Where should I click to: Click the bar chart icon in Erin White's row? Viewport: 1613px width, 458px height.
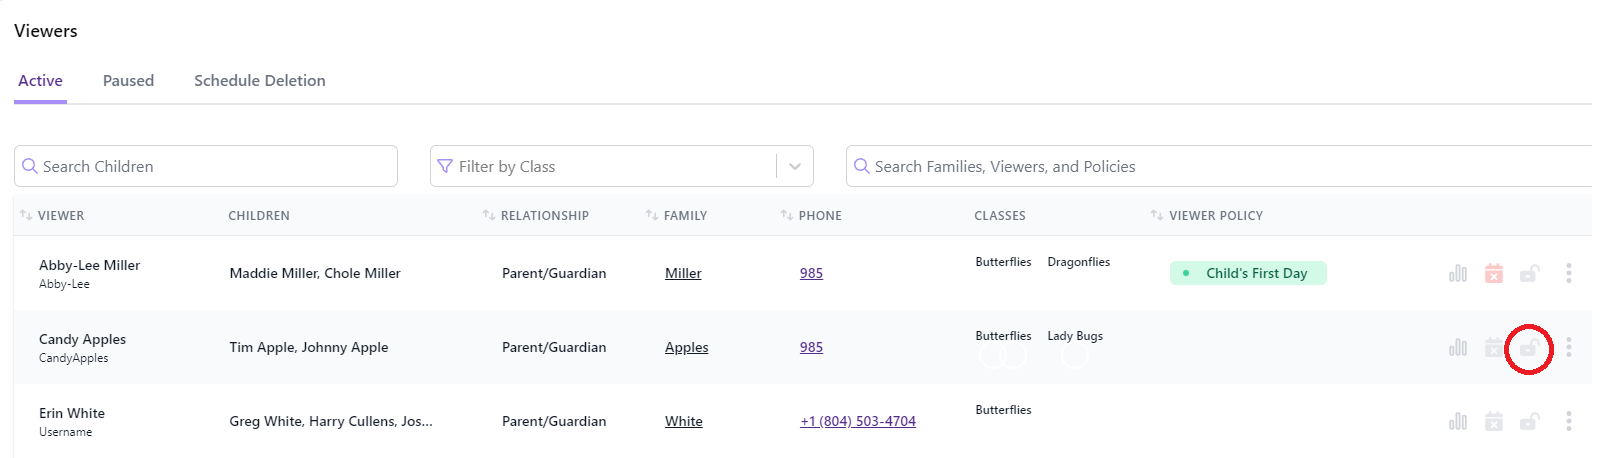click(x=1458, y=421)
